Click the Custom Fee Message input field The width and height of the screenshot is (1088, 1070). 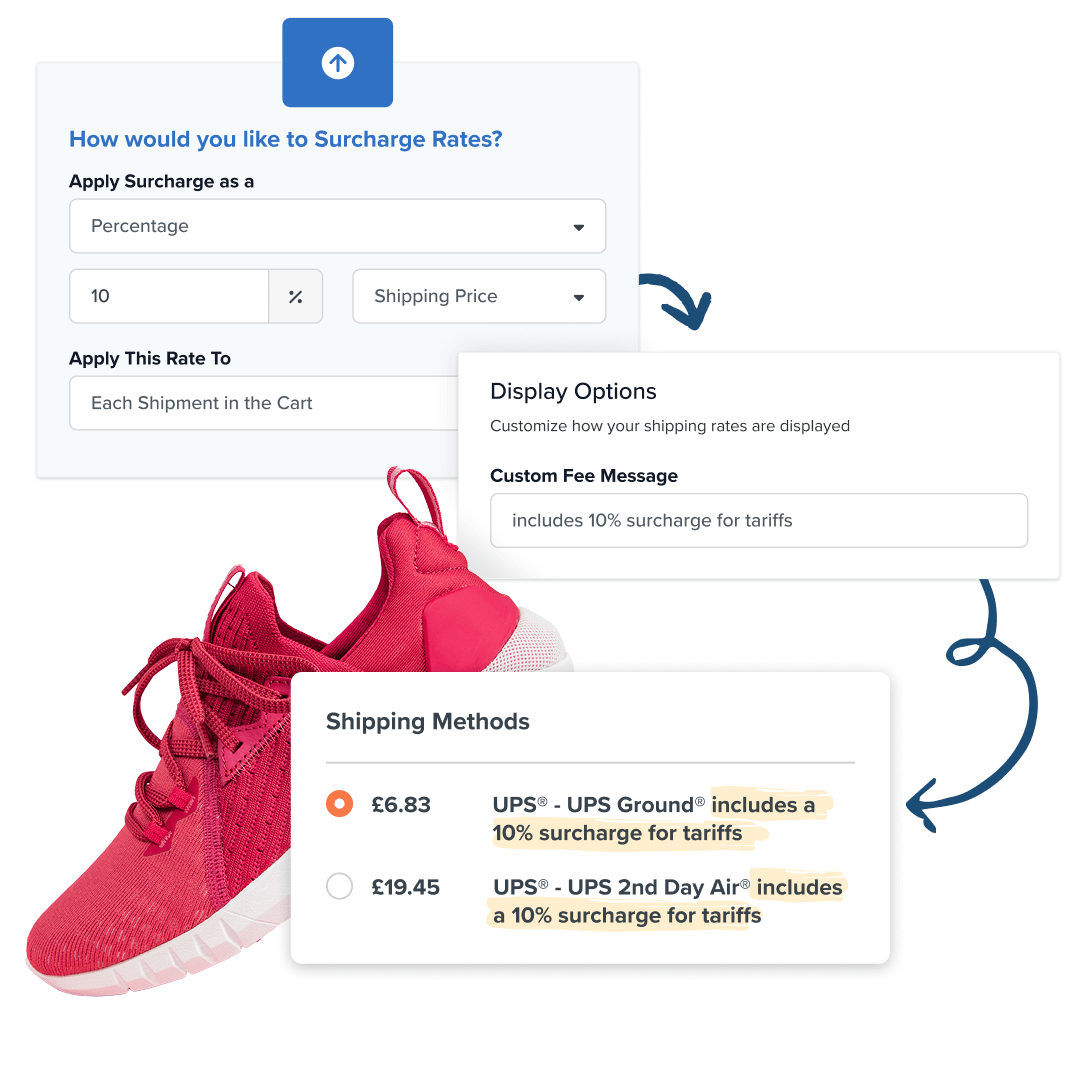(x=759, y=520)
